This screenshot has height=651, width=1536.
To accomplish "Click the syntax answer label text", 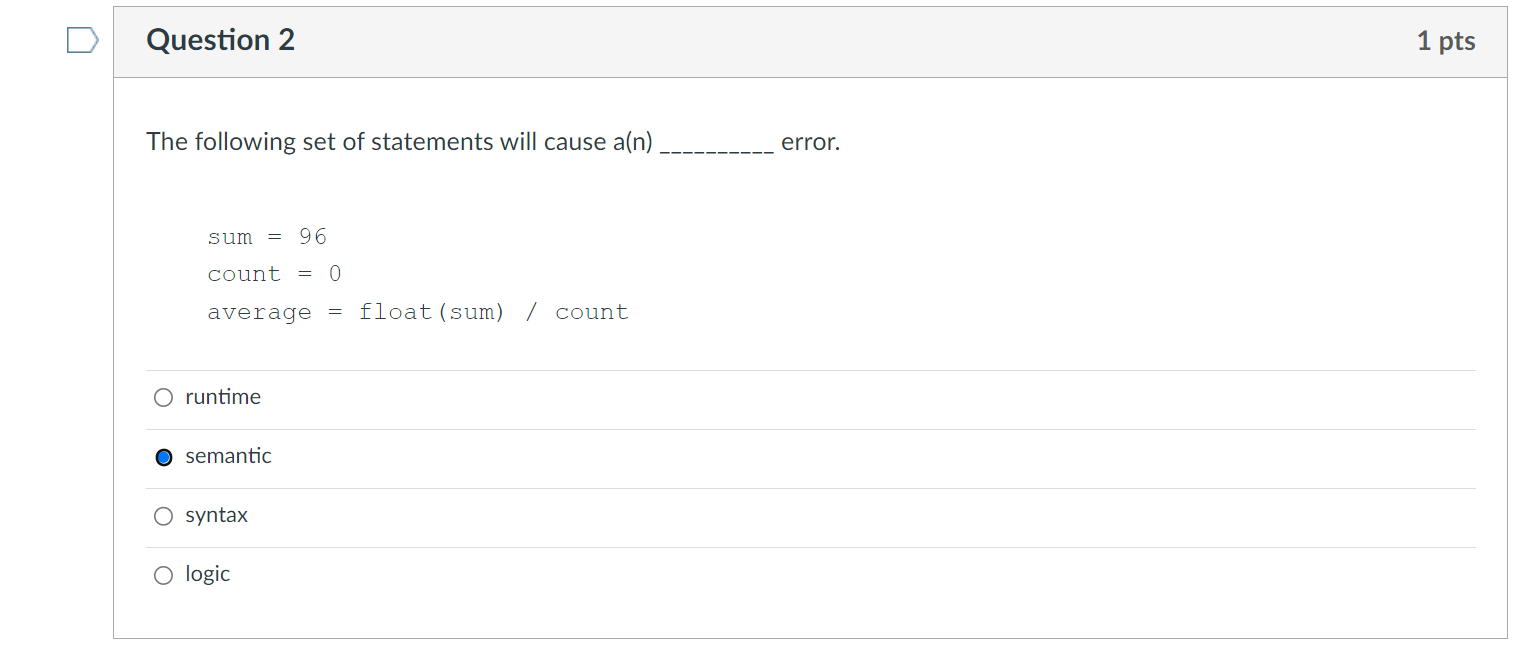I will [x=217, y=515].
